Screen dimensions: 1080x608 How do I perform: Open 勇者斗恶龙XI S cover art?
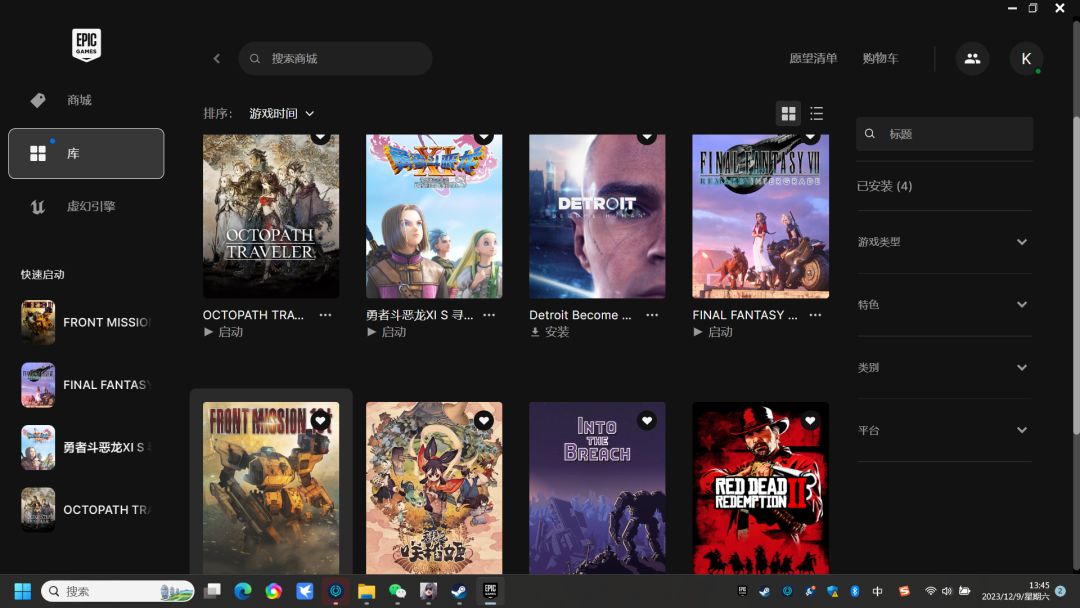pyautogui.click(x=434, y=216)
